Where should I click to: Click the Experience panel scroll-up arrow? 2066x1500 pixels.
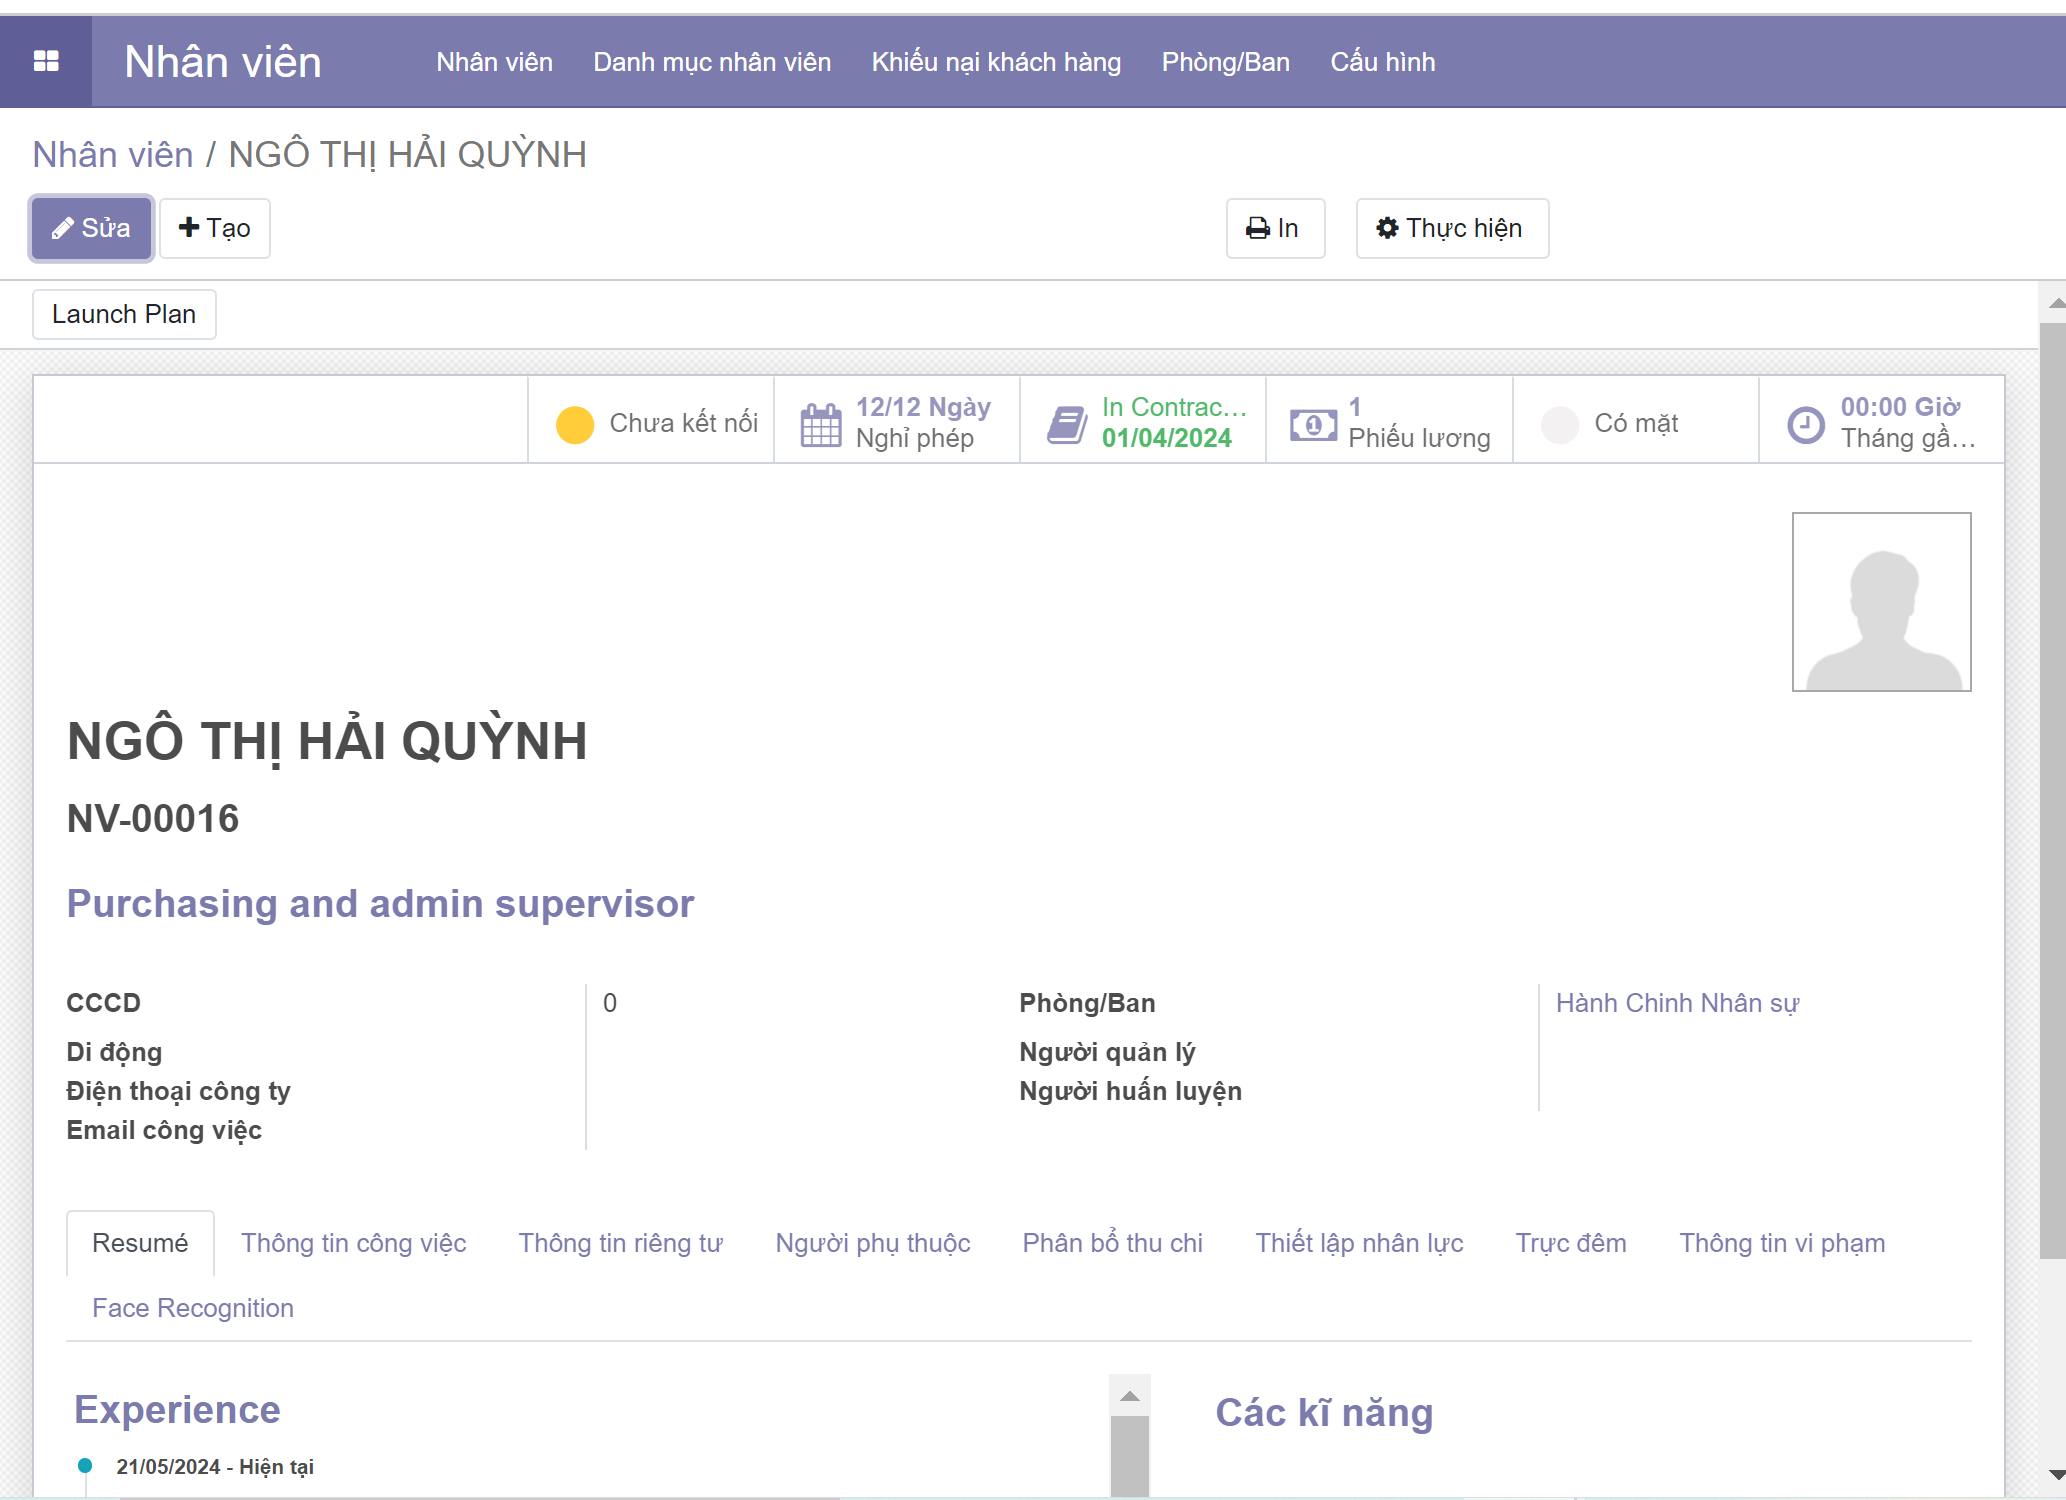1129,1396
